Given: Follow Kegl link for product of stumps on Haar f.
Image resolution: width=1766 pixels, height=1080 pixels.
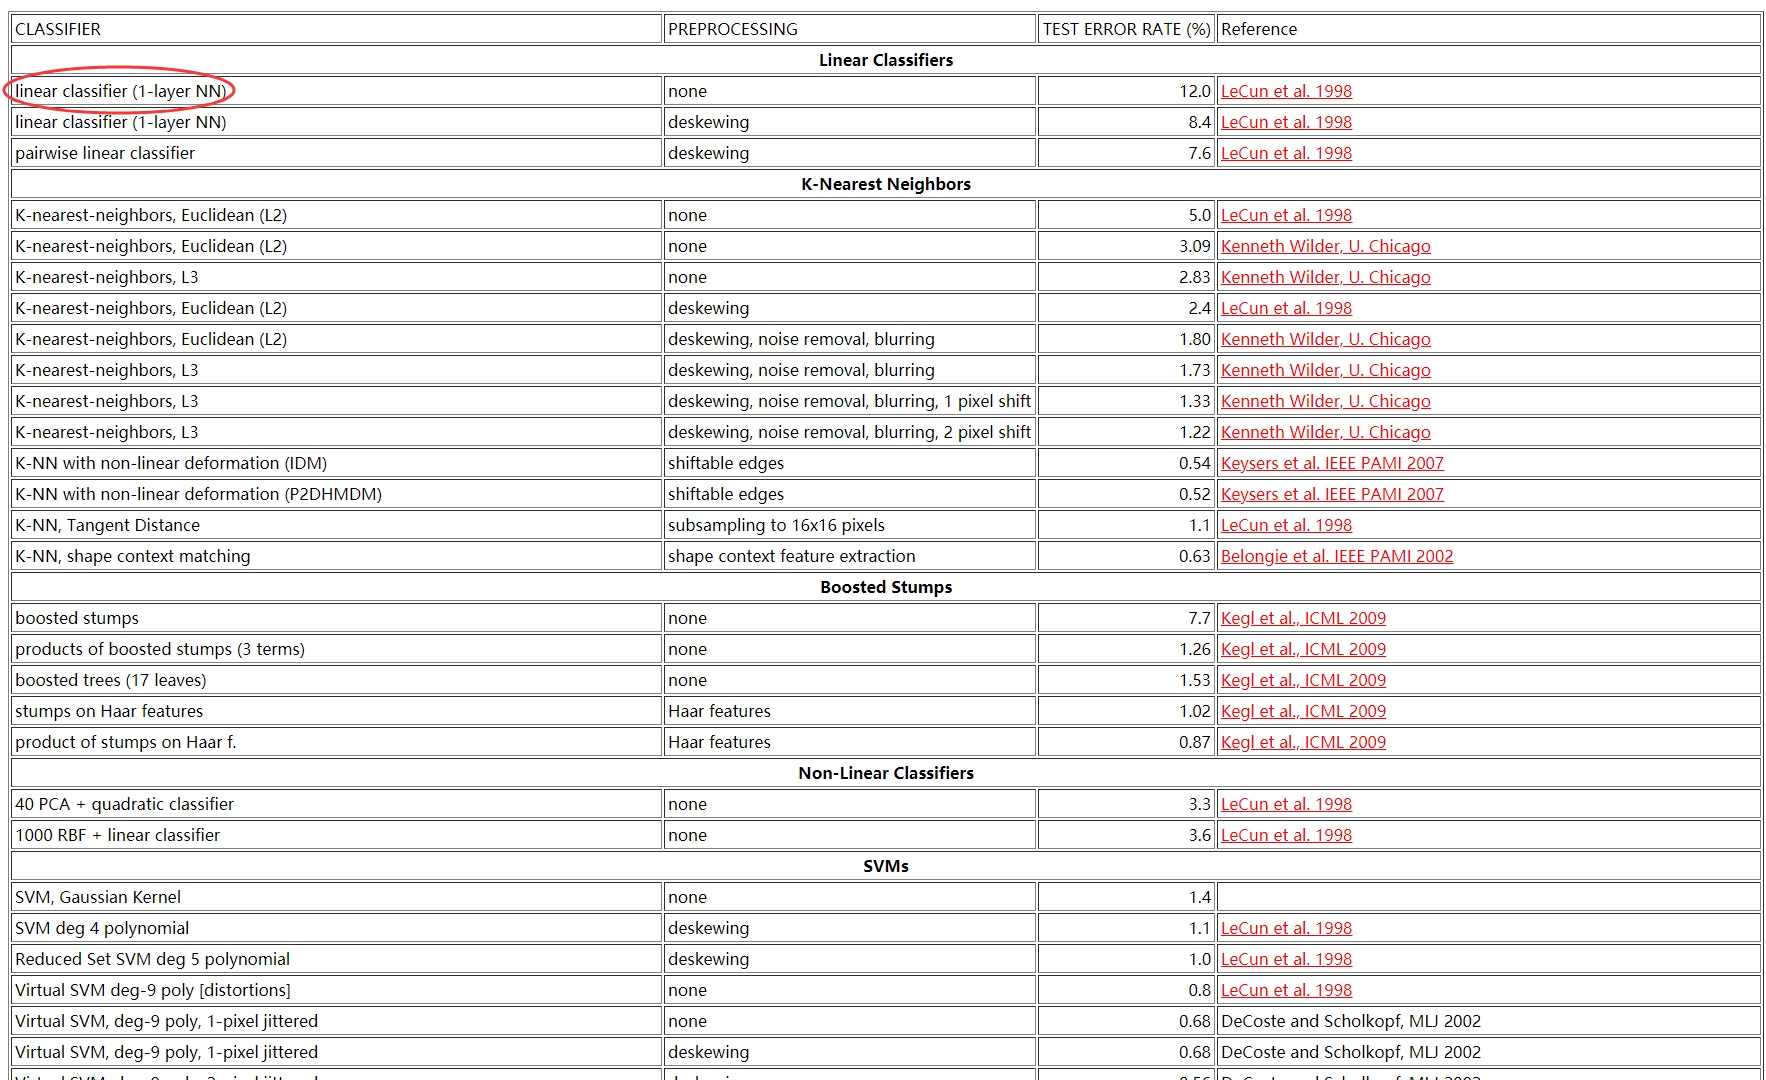Looking at the screenshot, I should click(x=1302, y=742).
